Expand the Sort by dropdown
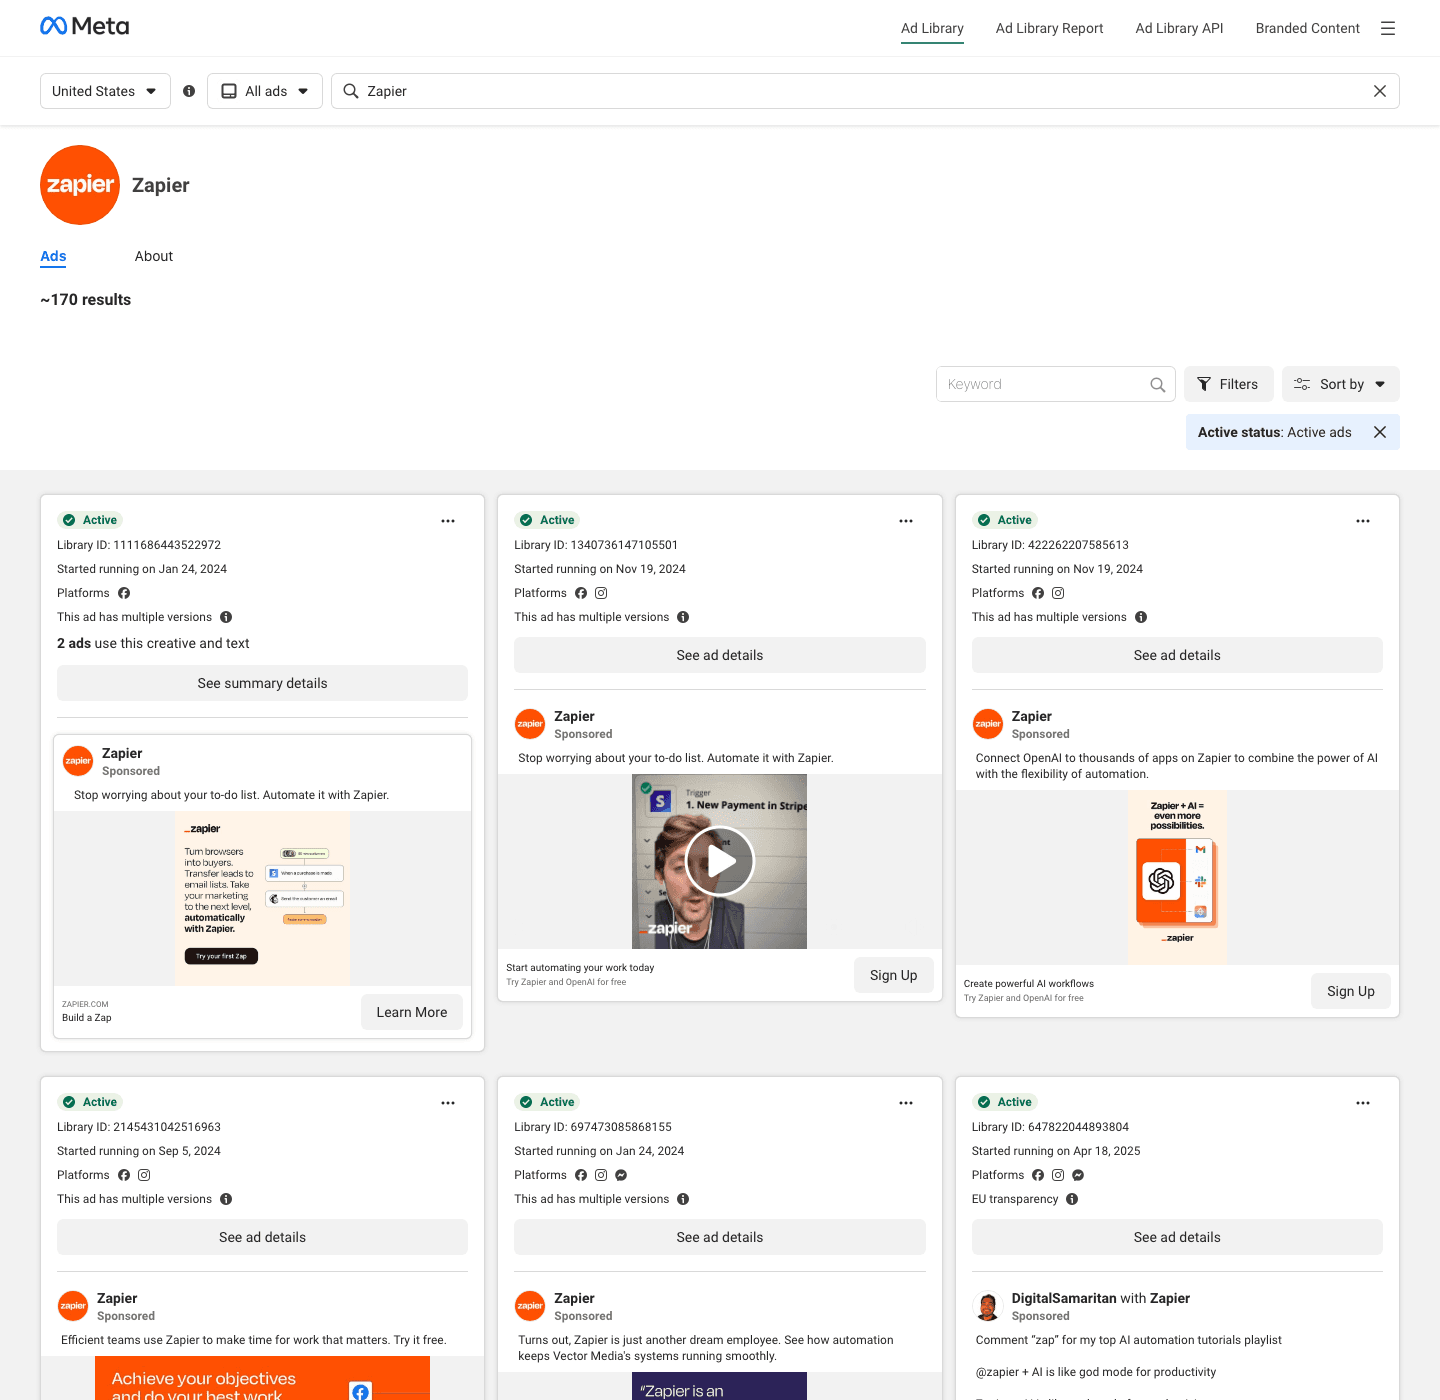This screenshot has width=1440, height=1400. [x=1341, y=384]
